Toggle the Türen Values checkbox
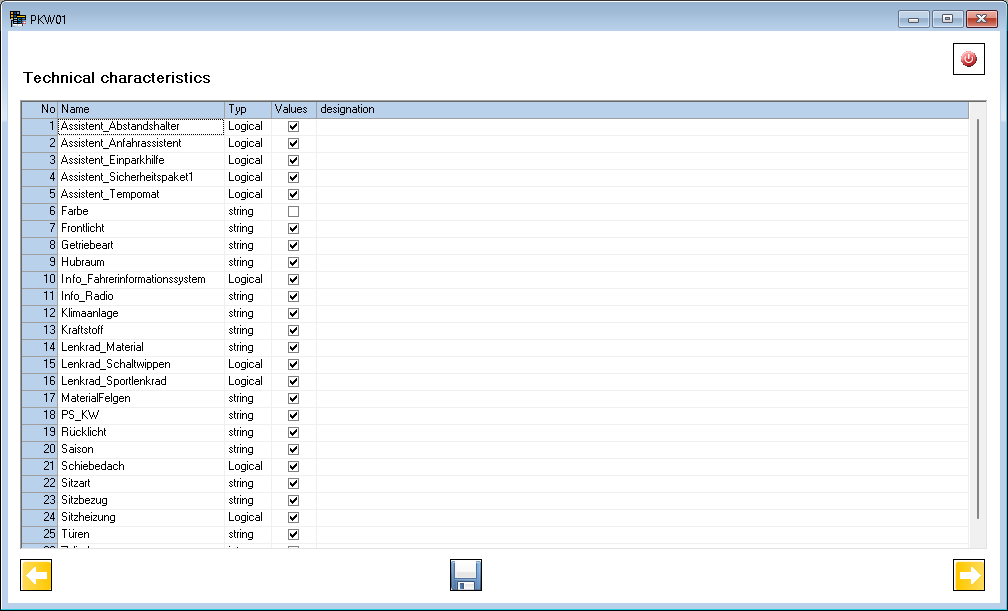The width and height of the screenshot is (1008, 611). pyautogui.click(x=291, y=534)
